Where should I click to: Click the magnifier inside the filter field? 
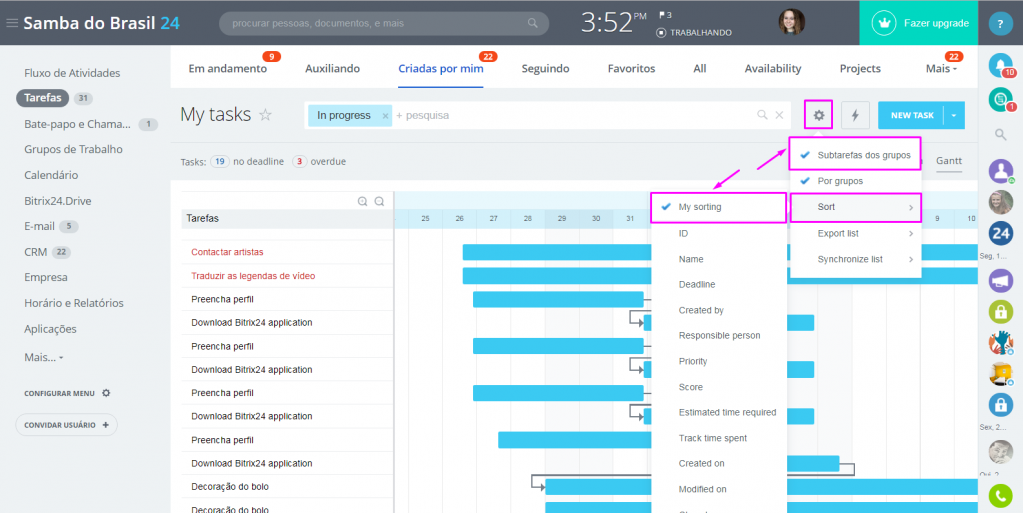pos(762,115)
